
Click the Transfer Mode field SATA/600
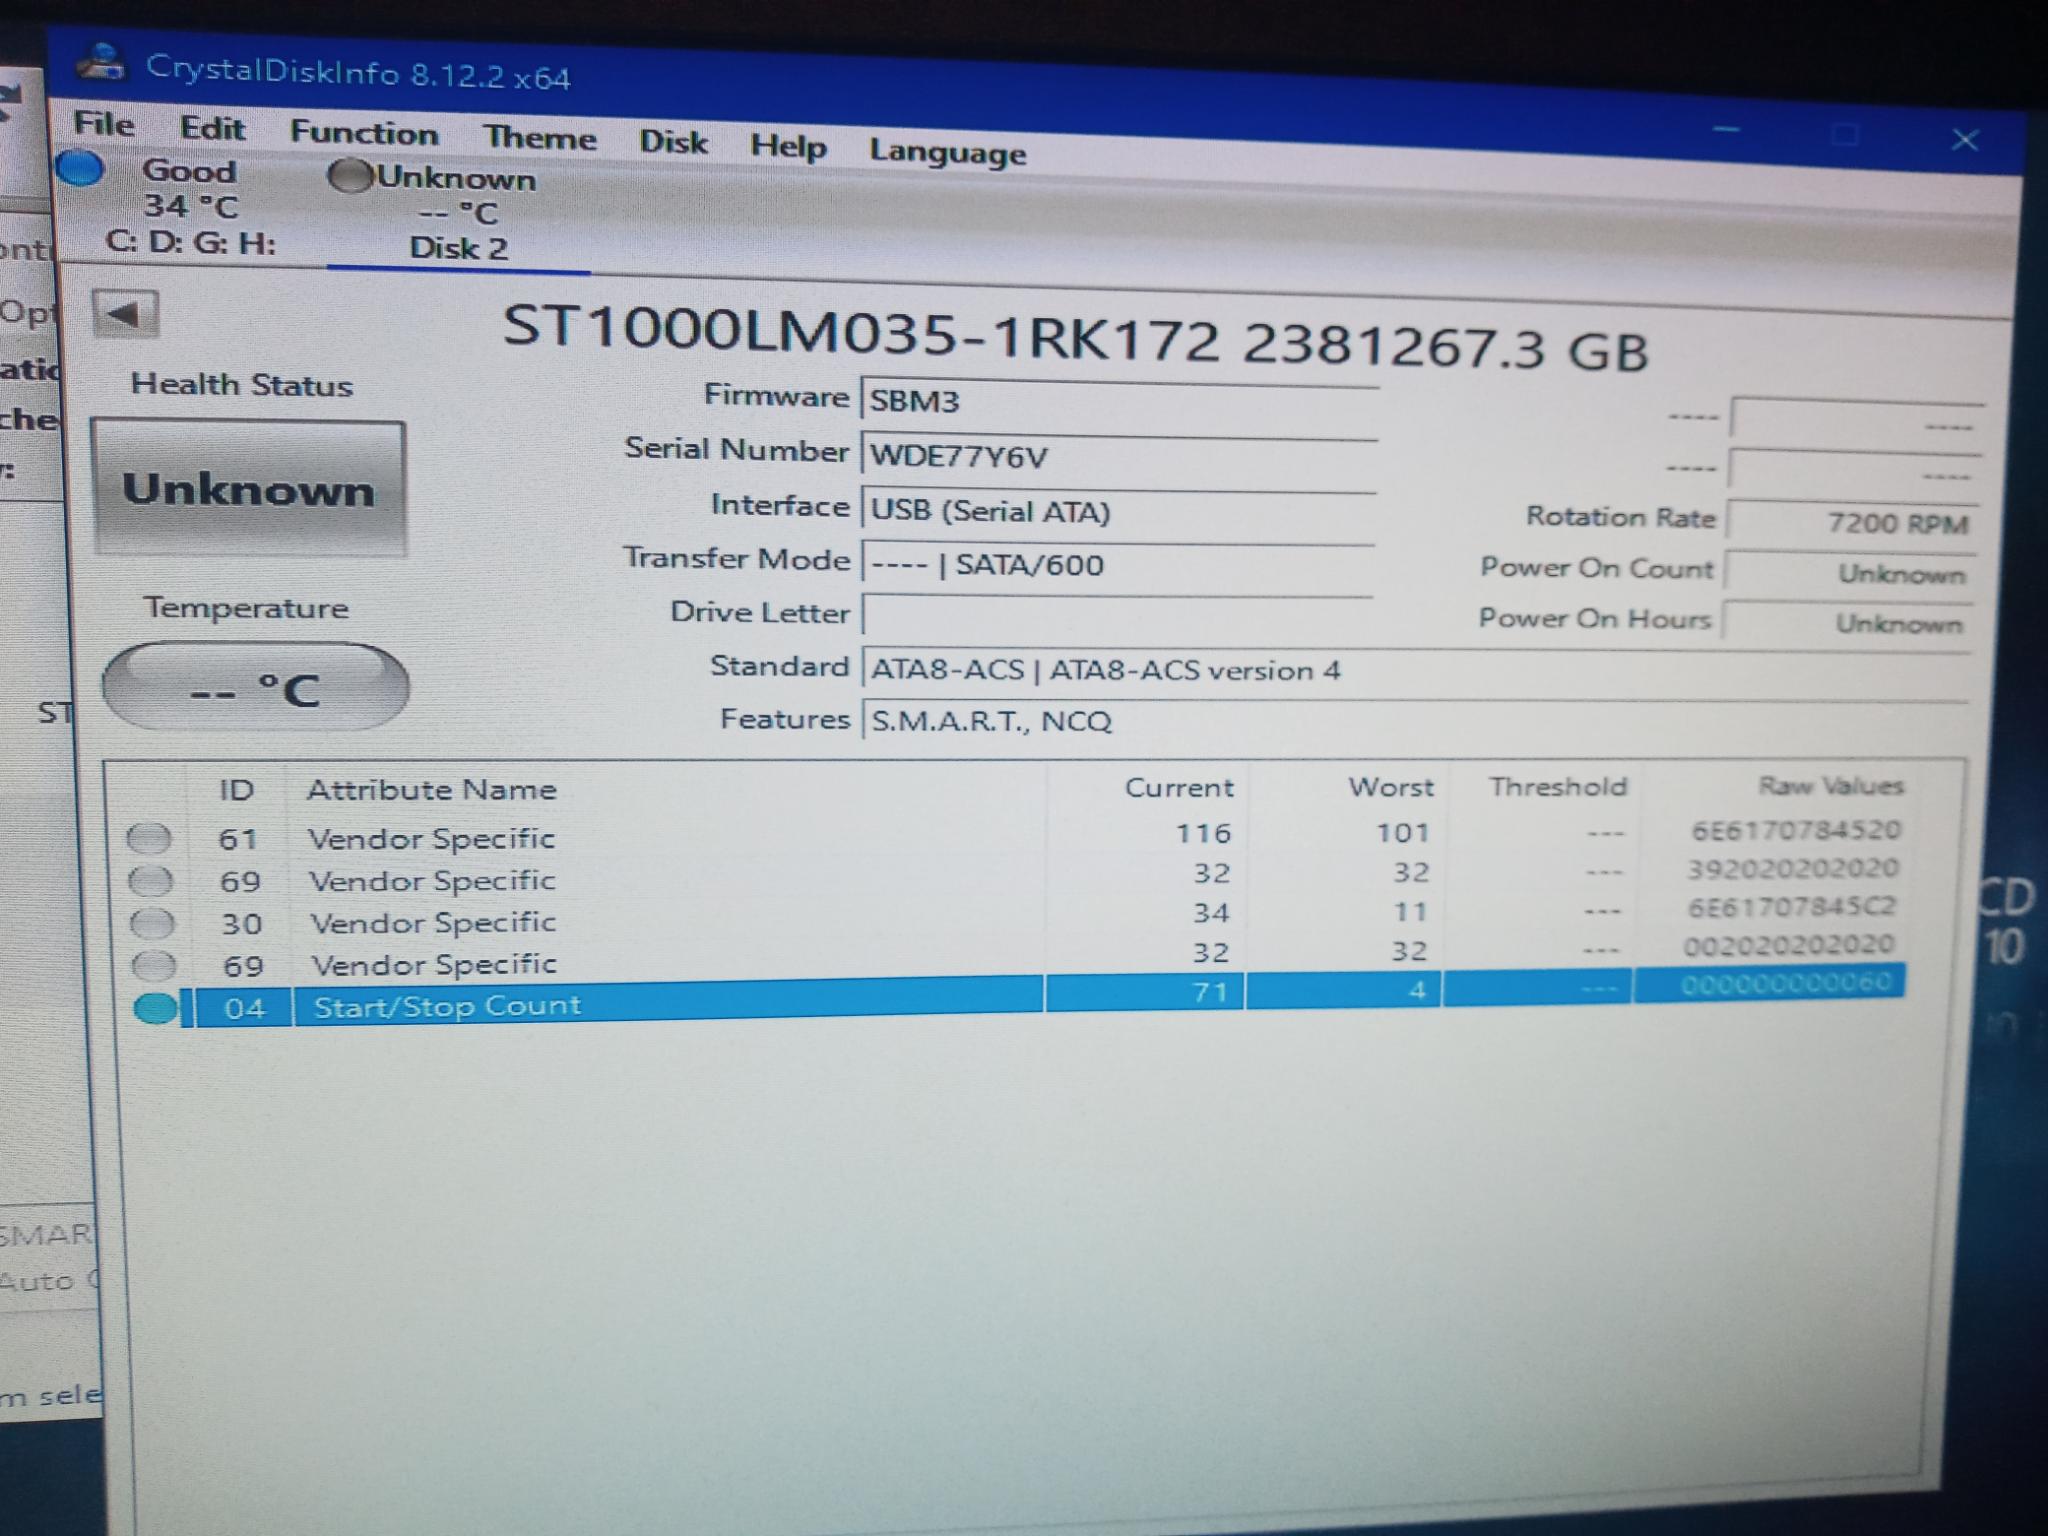1116,565
